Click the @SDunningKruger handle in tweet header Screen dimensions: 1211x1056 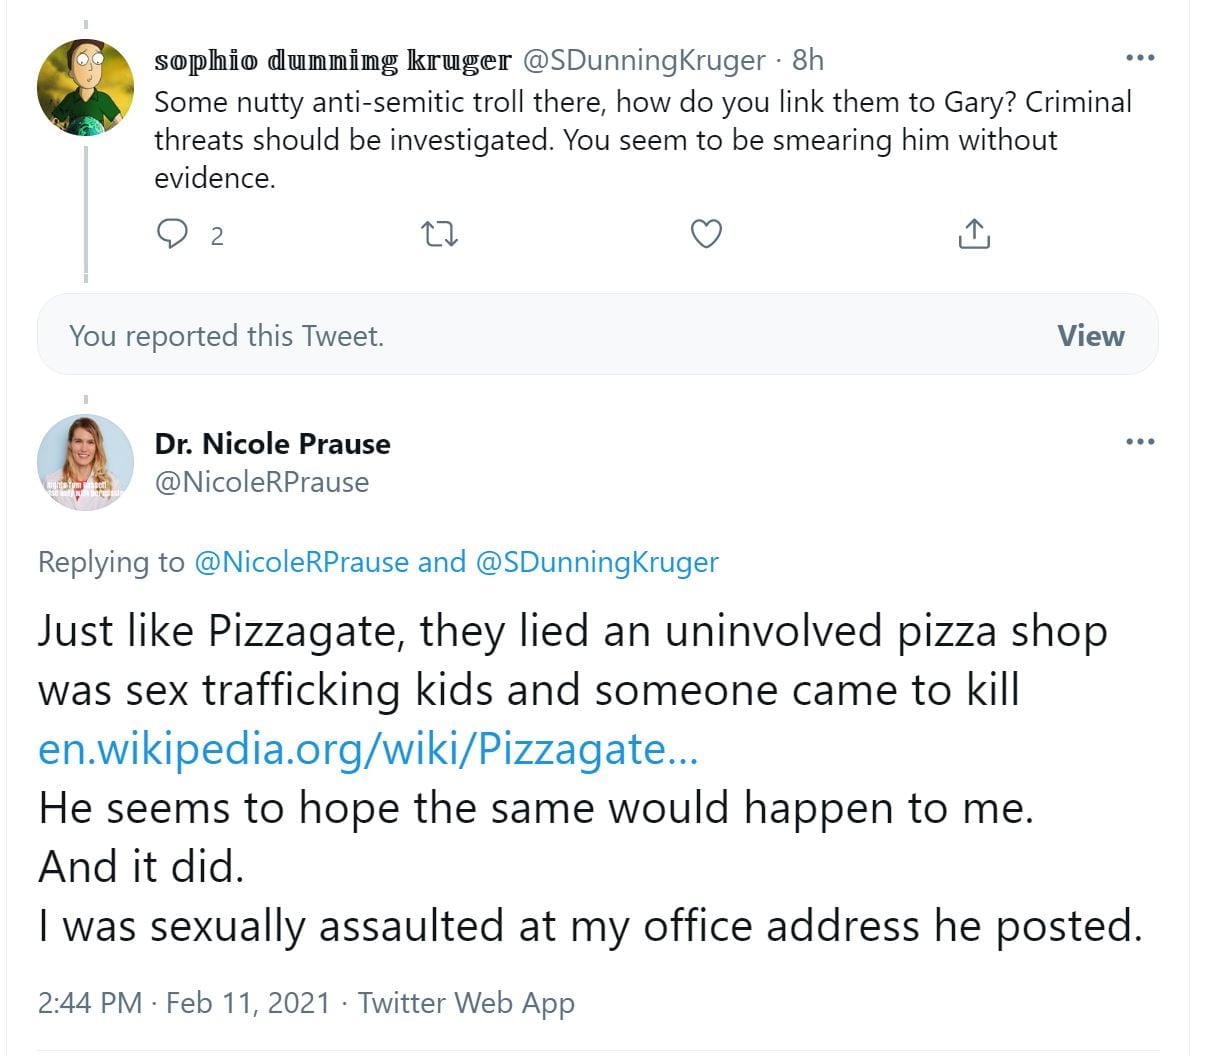point(644,60)
